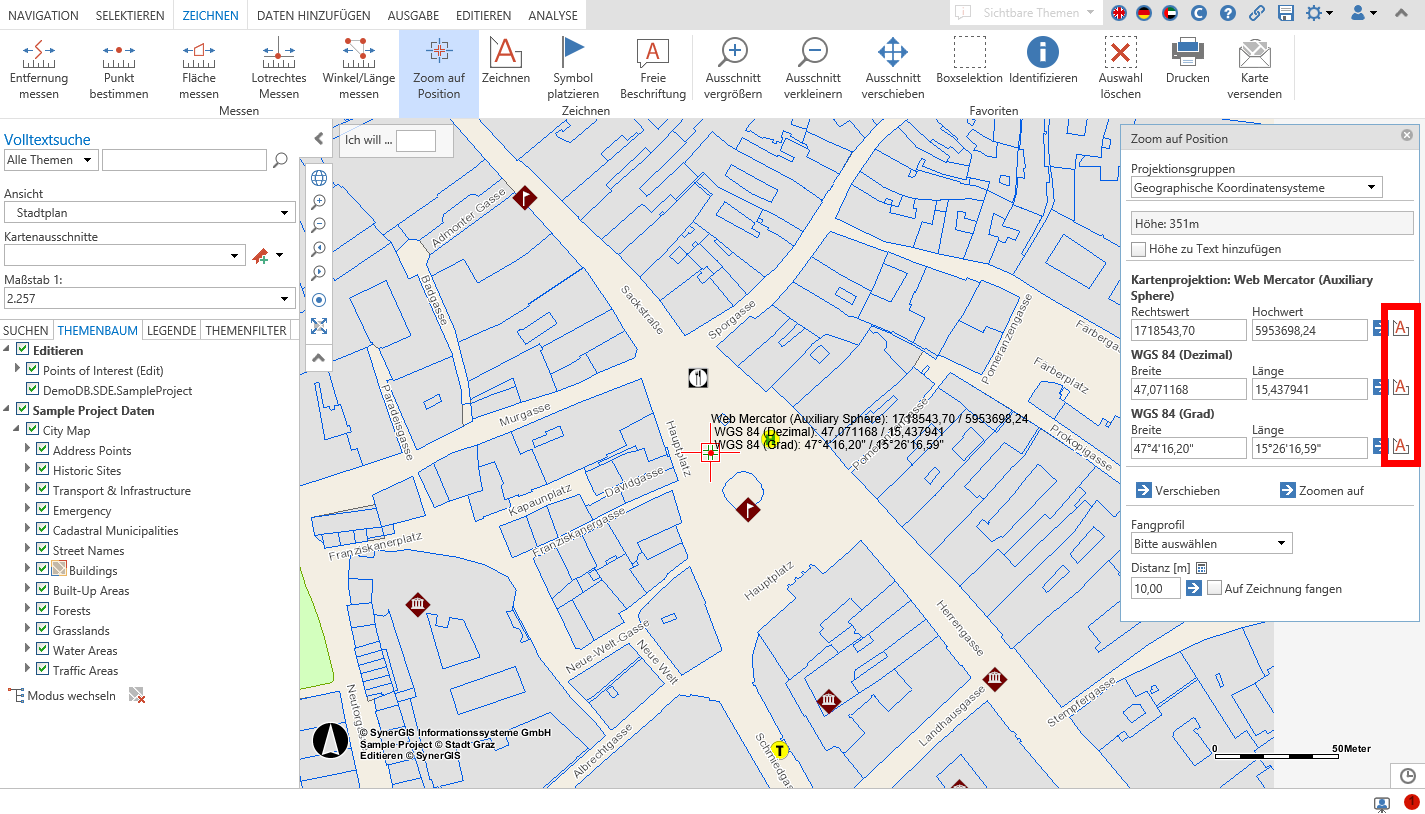
Task: Open the Projektionsgruppen dropdown
Action: 1256,187
